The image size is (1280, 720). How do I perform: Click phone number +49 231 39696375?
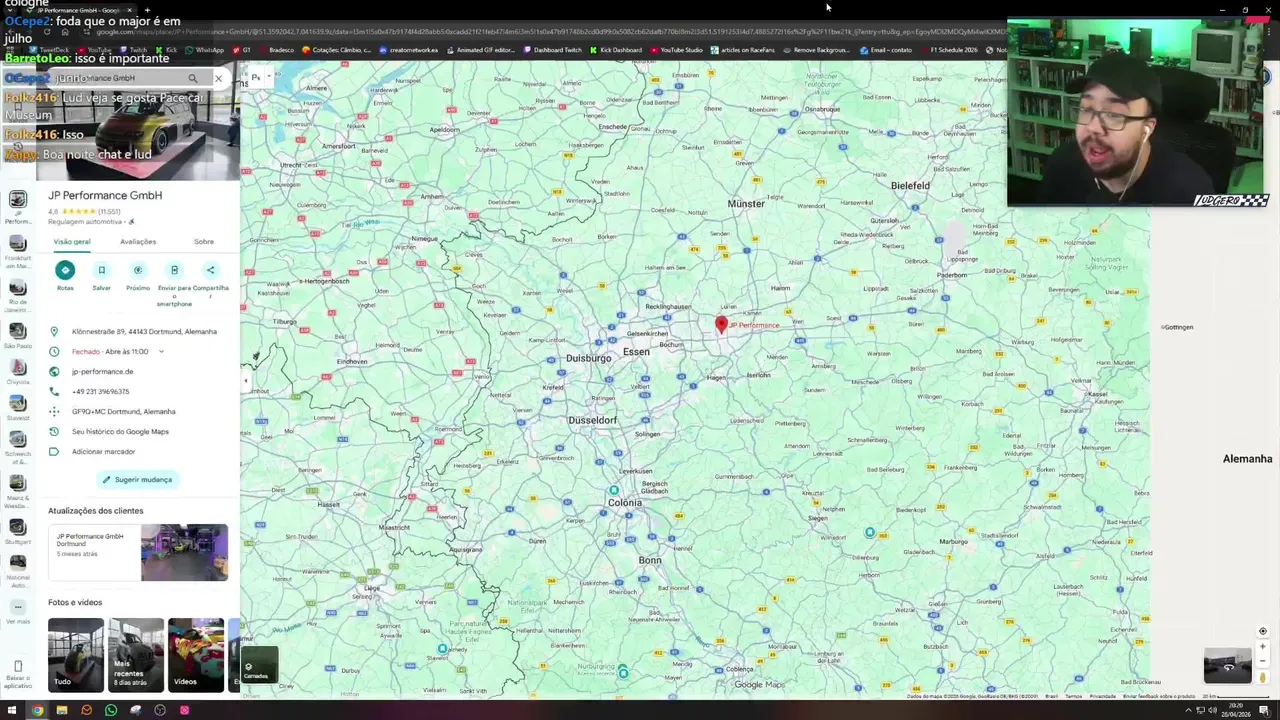tap(100, 392)
